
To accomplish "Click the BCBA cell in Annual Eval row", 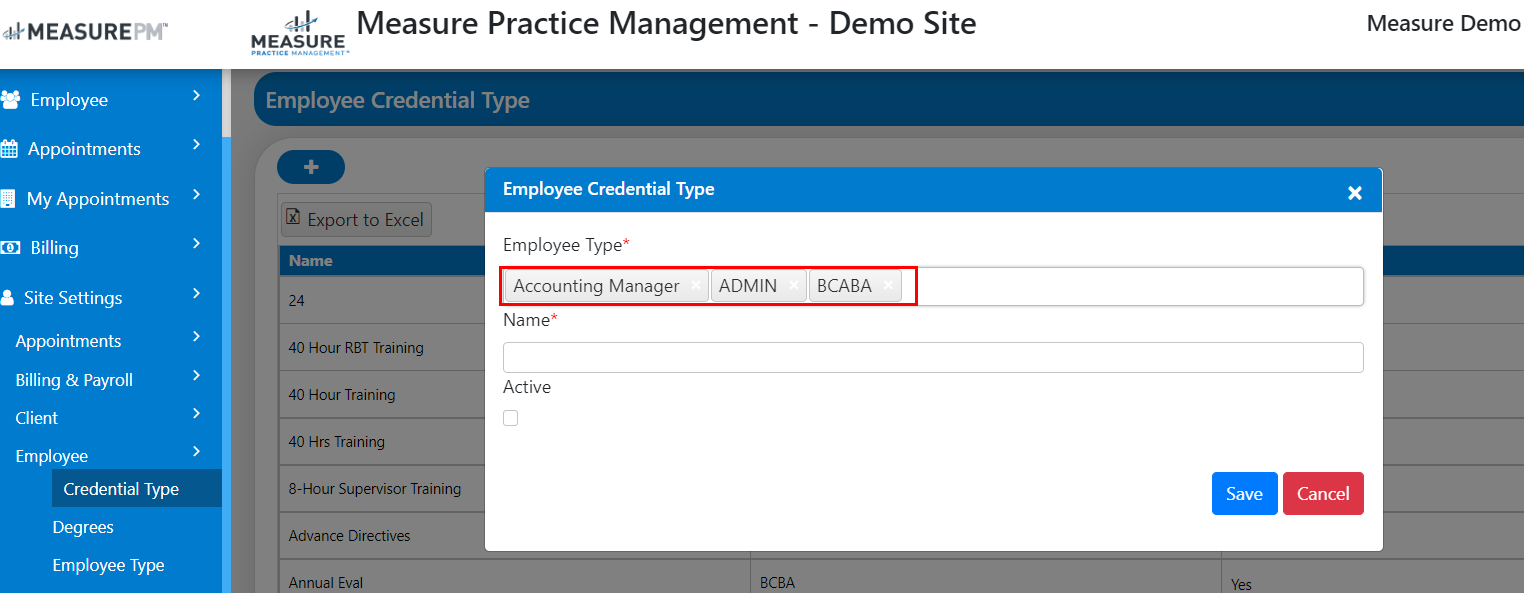I will pos(778,583).
